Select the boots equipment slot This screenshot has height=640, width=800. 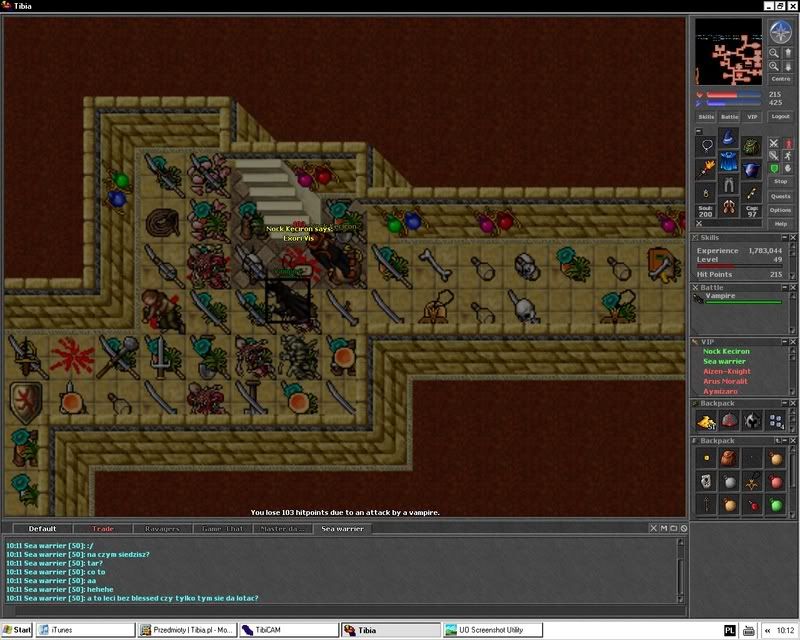coord(729,207)
